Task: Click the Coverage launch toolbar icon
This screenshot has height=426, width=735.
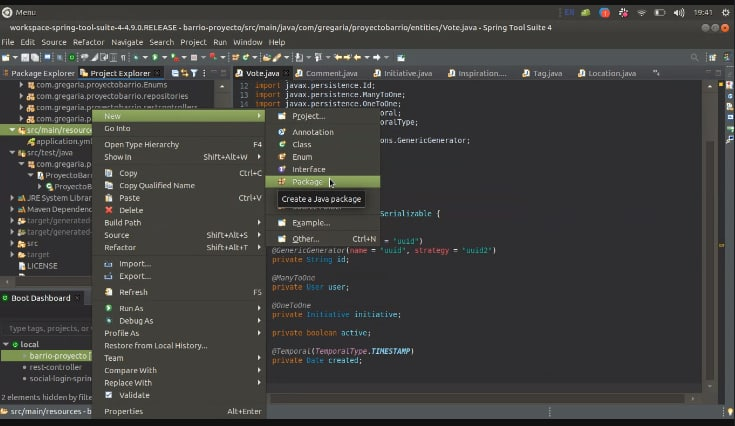Action: pyautogui.click(x=175, y=58)
